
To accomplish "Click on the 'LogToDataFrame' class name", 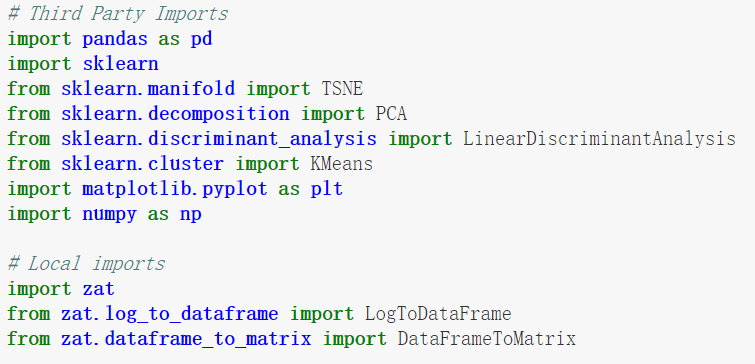I will pyautogui.click(x=438, y=314).
